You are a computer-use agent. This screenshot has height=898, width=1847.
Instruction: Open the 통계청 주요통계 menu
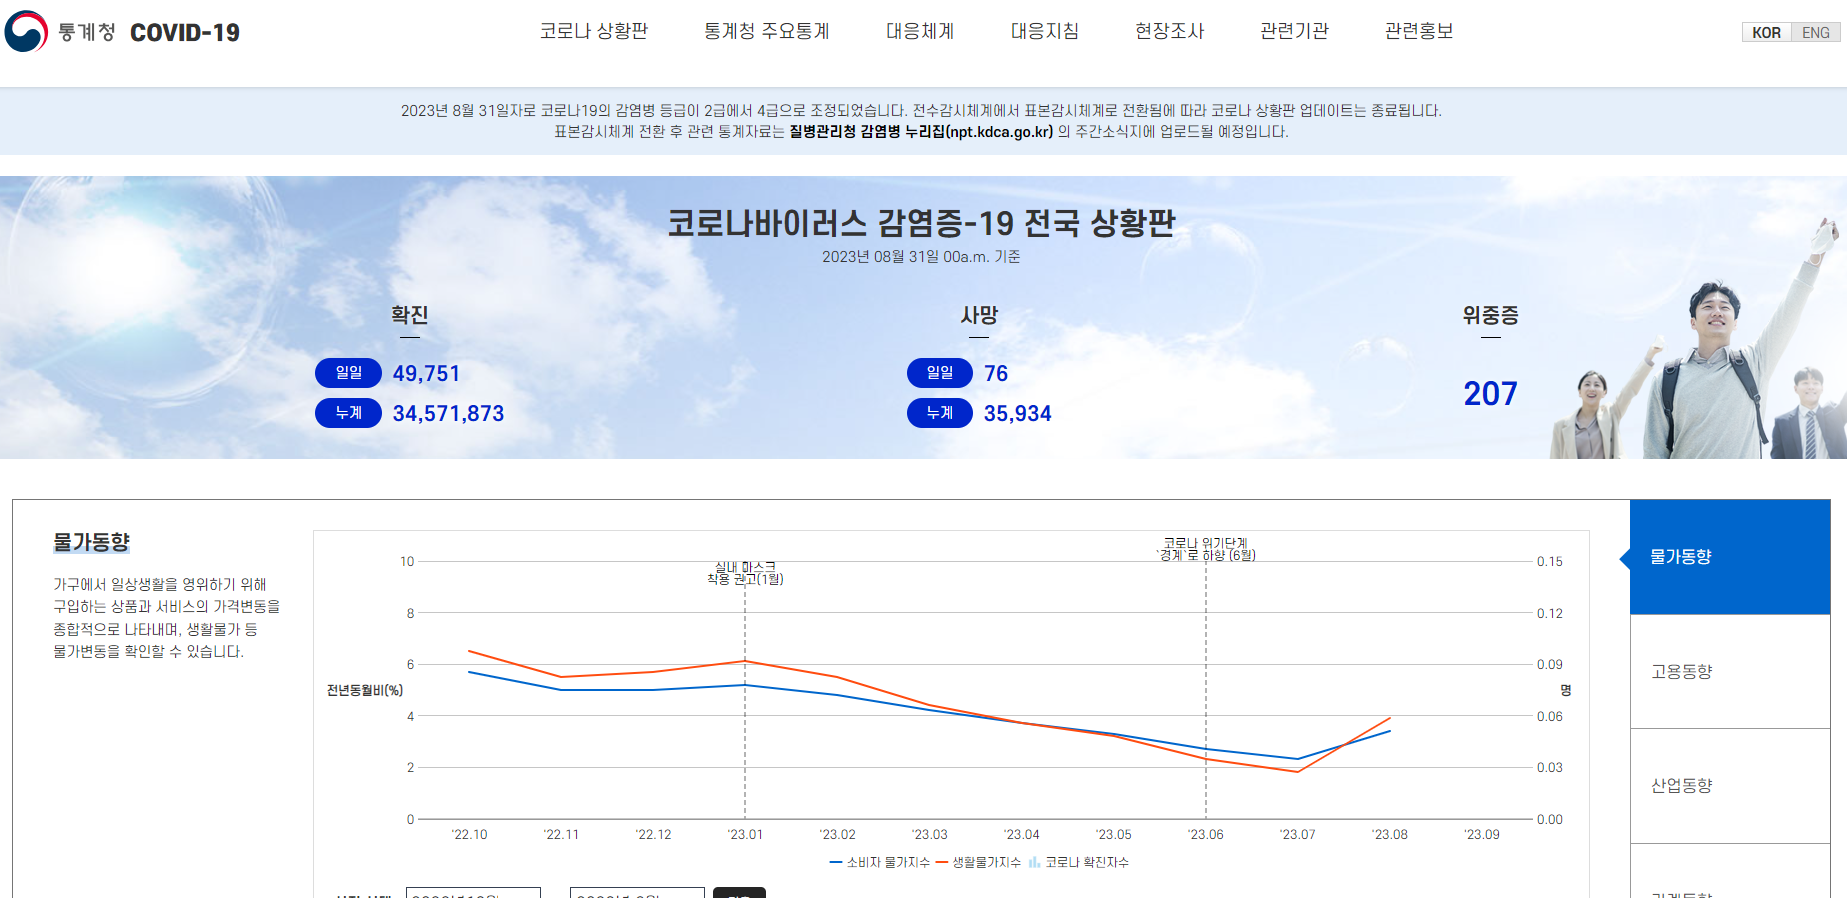coord(767,31)
